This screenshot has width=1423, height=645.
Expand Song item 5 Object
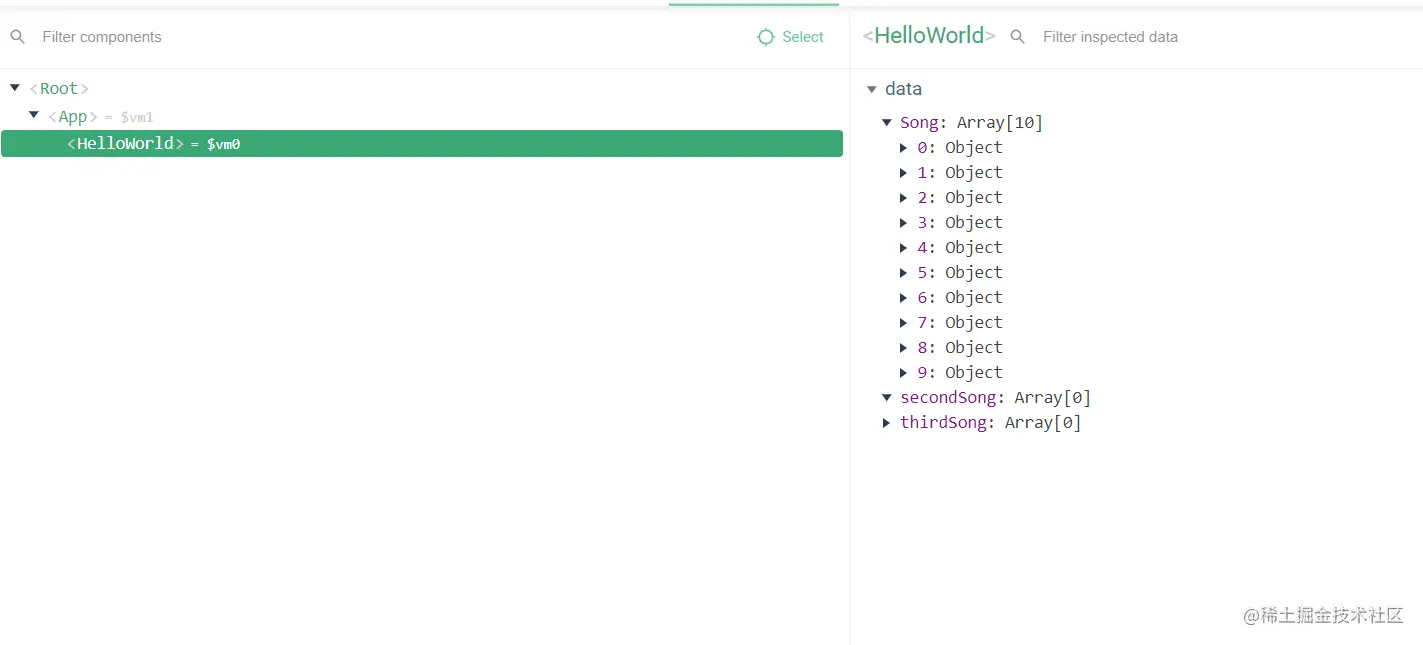tap(904, 273)
